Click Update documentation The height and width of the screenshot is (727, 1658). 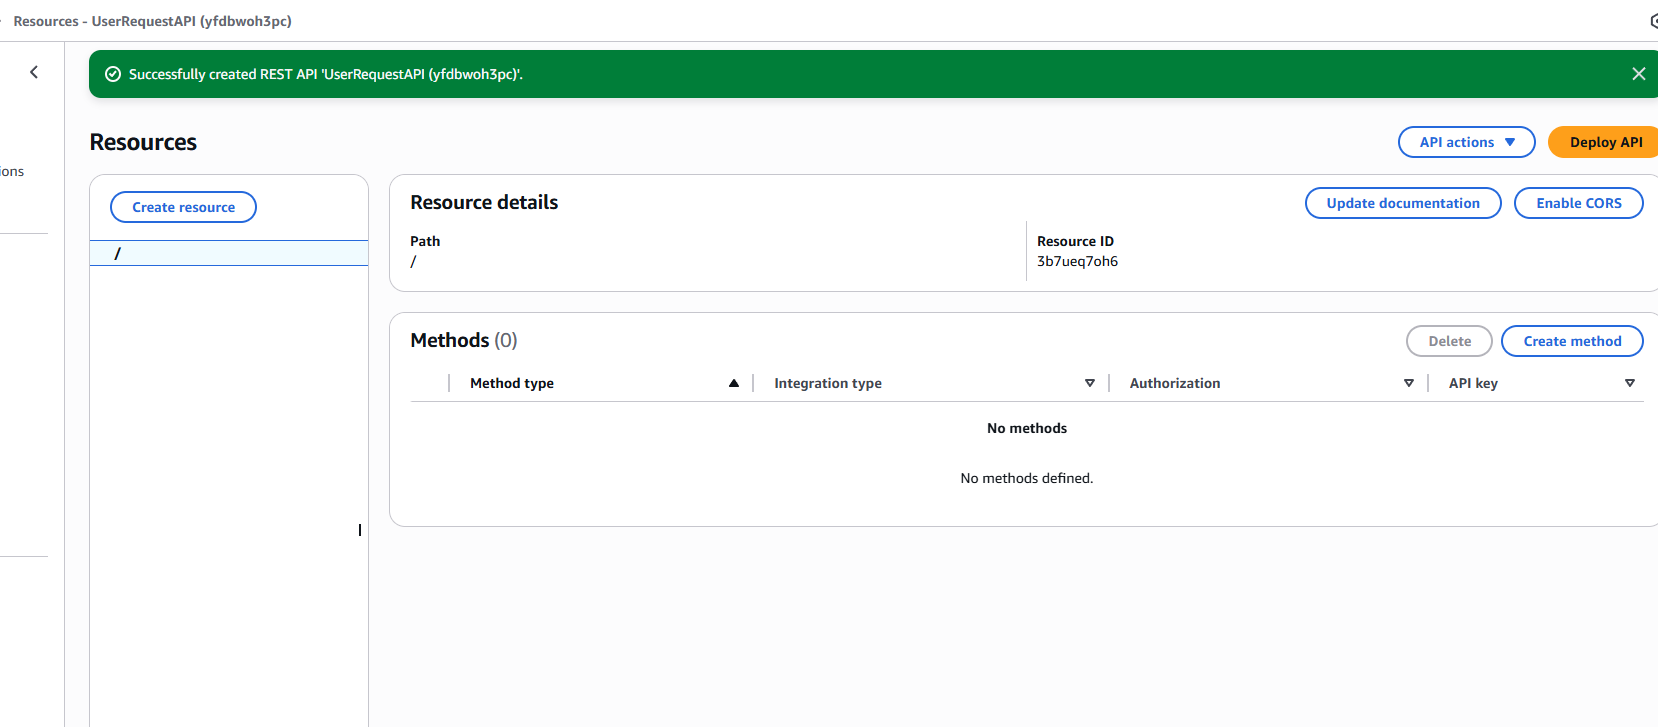click(x=1402, y=203)
